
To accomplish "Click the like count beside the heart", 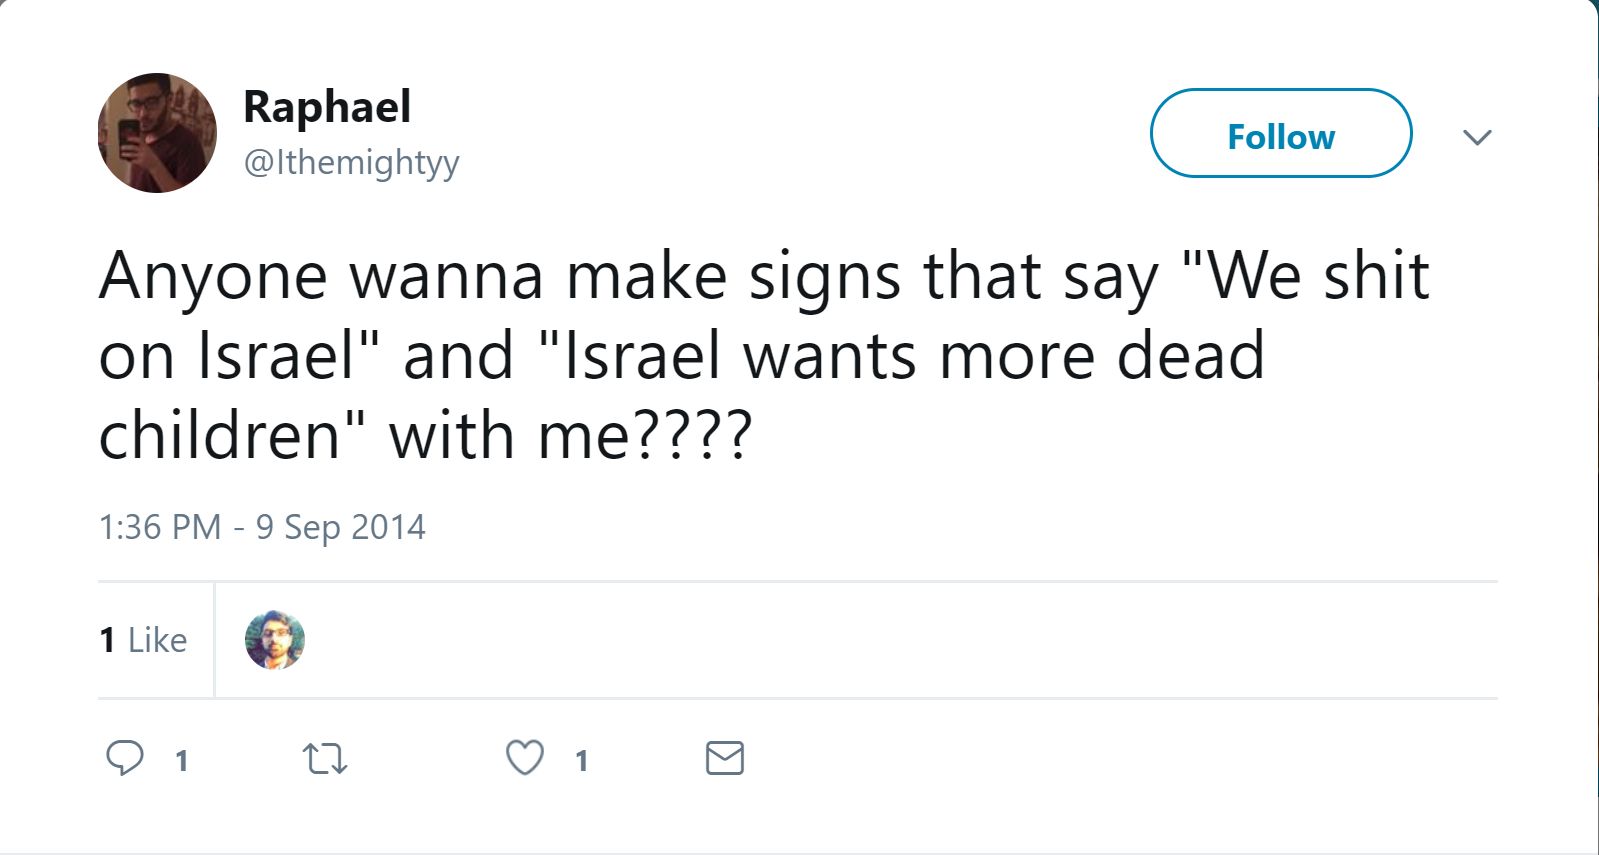I will (582, 761).
